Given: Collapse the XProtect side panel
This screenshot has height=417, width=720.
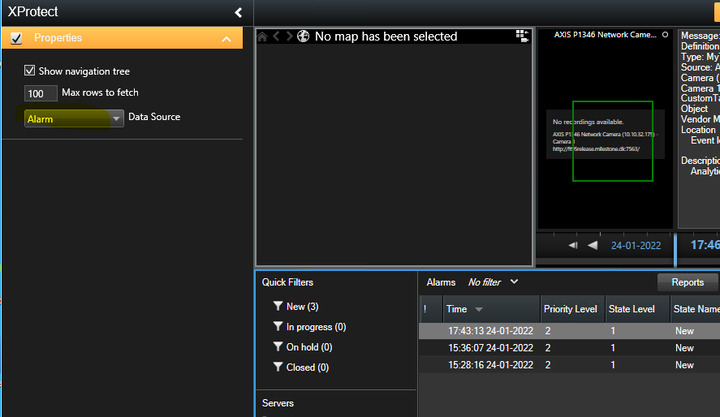Looking at the screenshot, I should click(x=238, y=12).
